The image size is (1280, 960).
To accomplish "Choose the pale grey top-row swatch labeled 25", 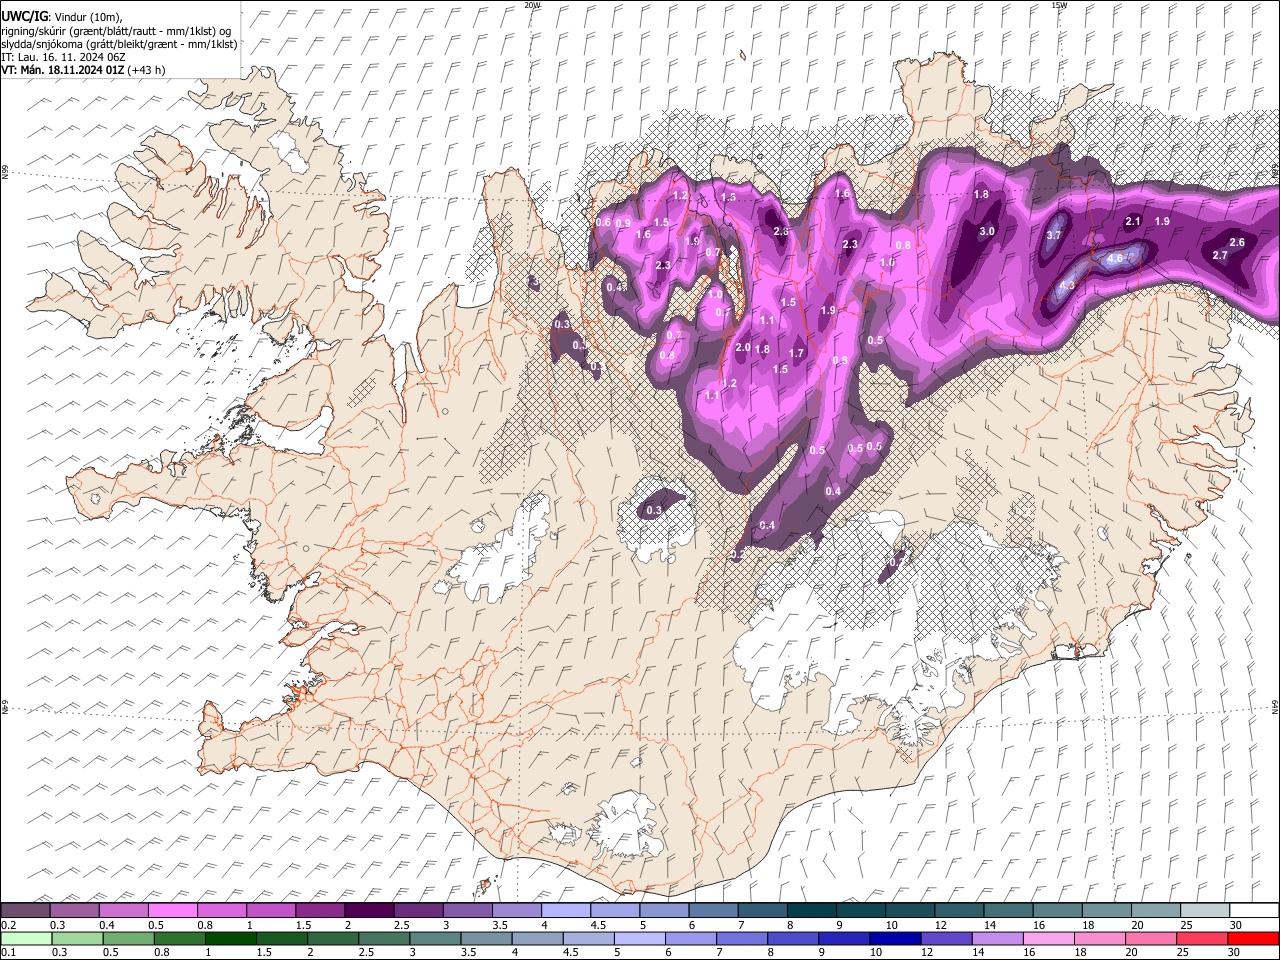I will (x=1204, y=910).
